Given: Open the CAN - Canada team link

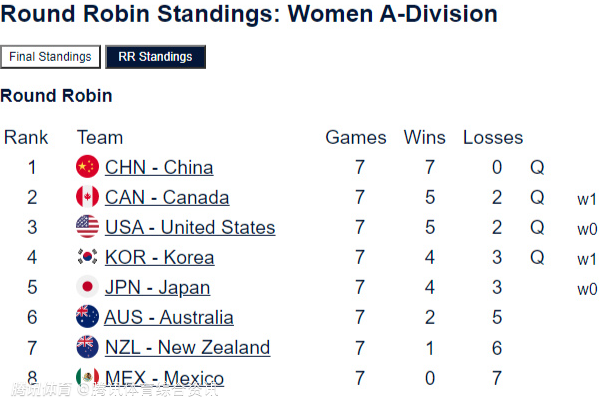Looking at the screenshot, I should 167,197.
